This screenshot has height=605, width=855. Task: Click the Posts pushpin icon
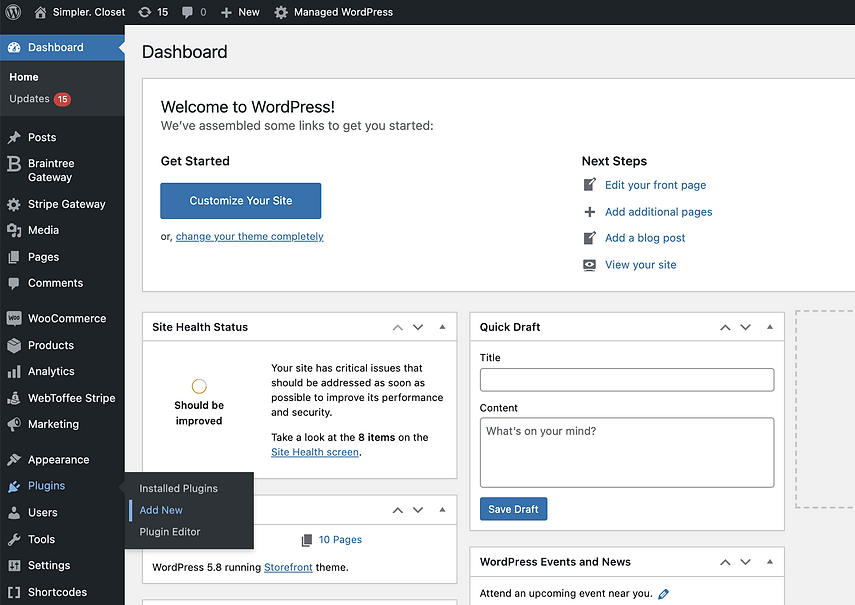pos(14,137)
